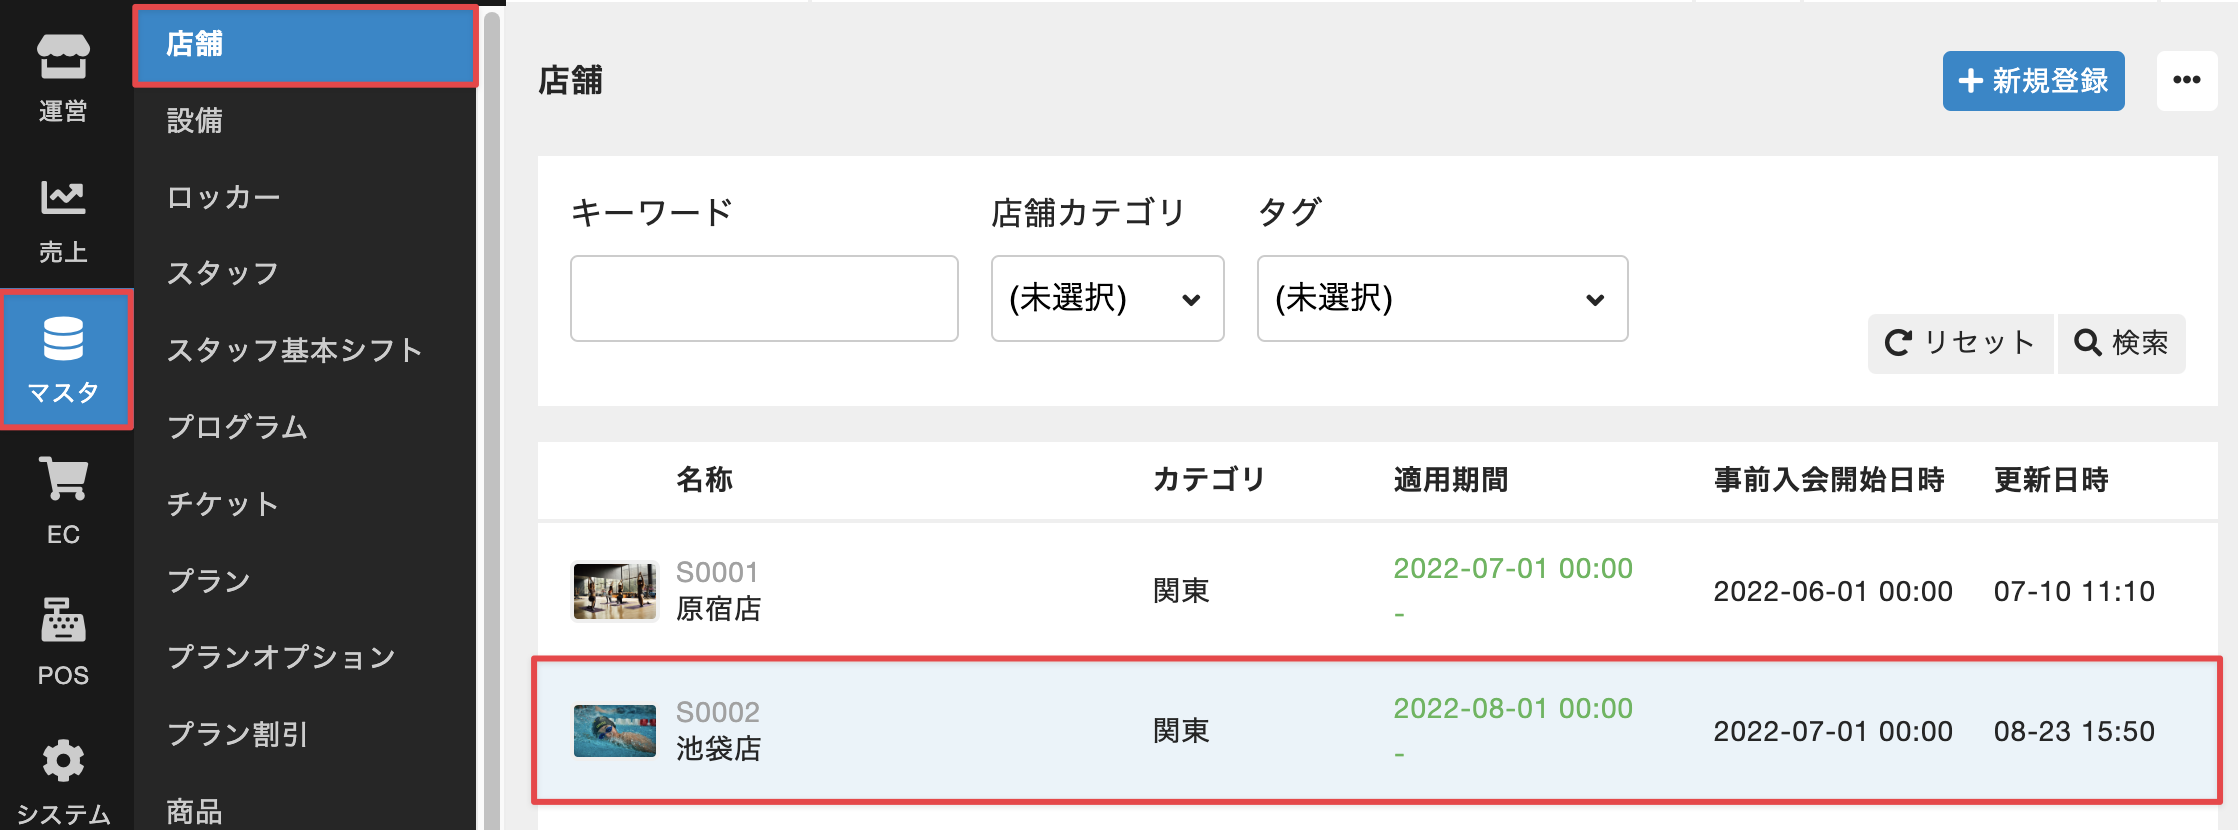The height and width of the screenshot is (830, 2238).
Task: Expand the 店舗カテゴリ dropdown
Action: tap(1107, 298)
